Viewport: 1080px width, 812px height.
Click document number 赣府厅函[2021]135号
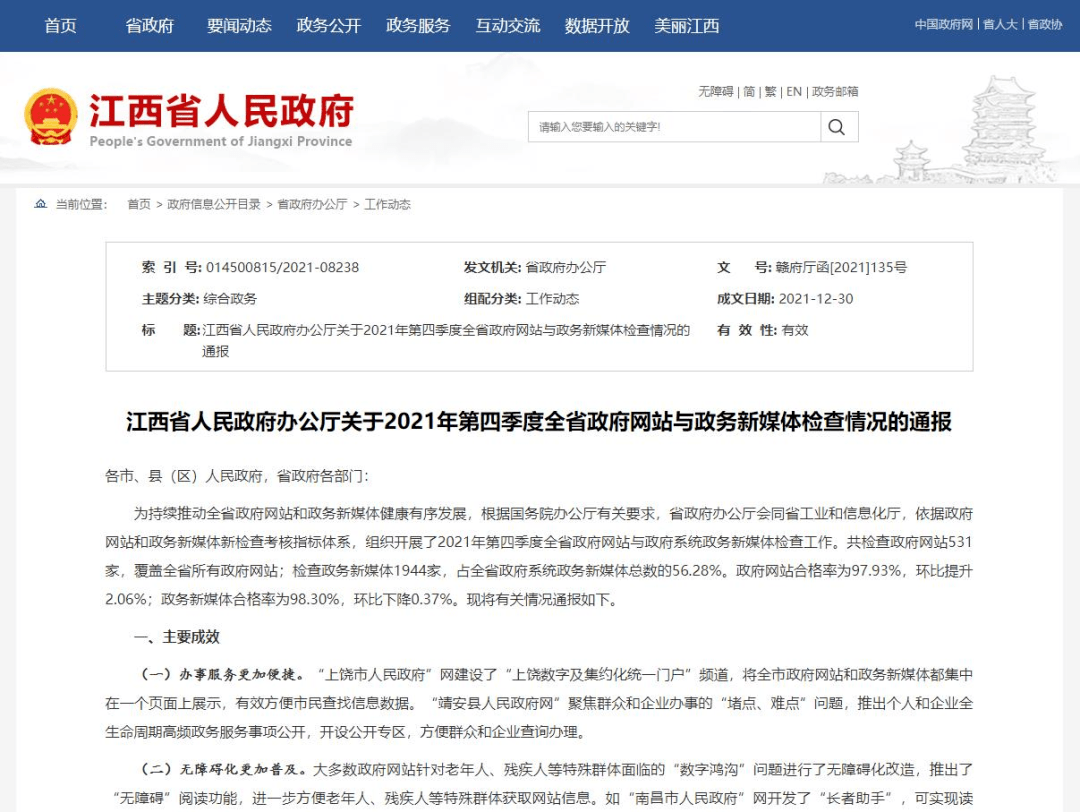pos(841,267)
